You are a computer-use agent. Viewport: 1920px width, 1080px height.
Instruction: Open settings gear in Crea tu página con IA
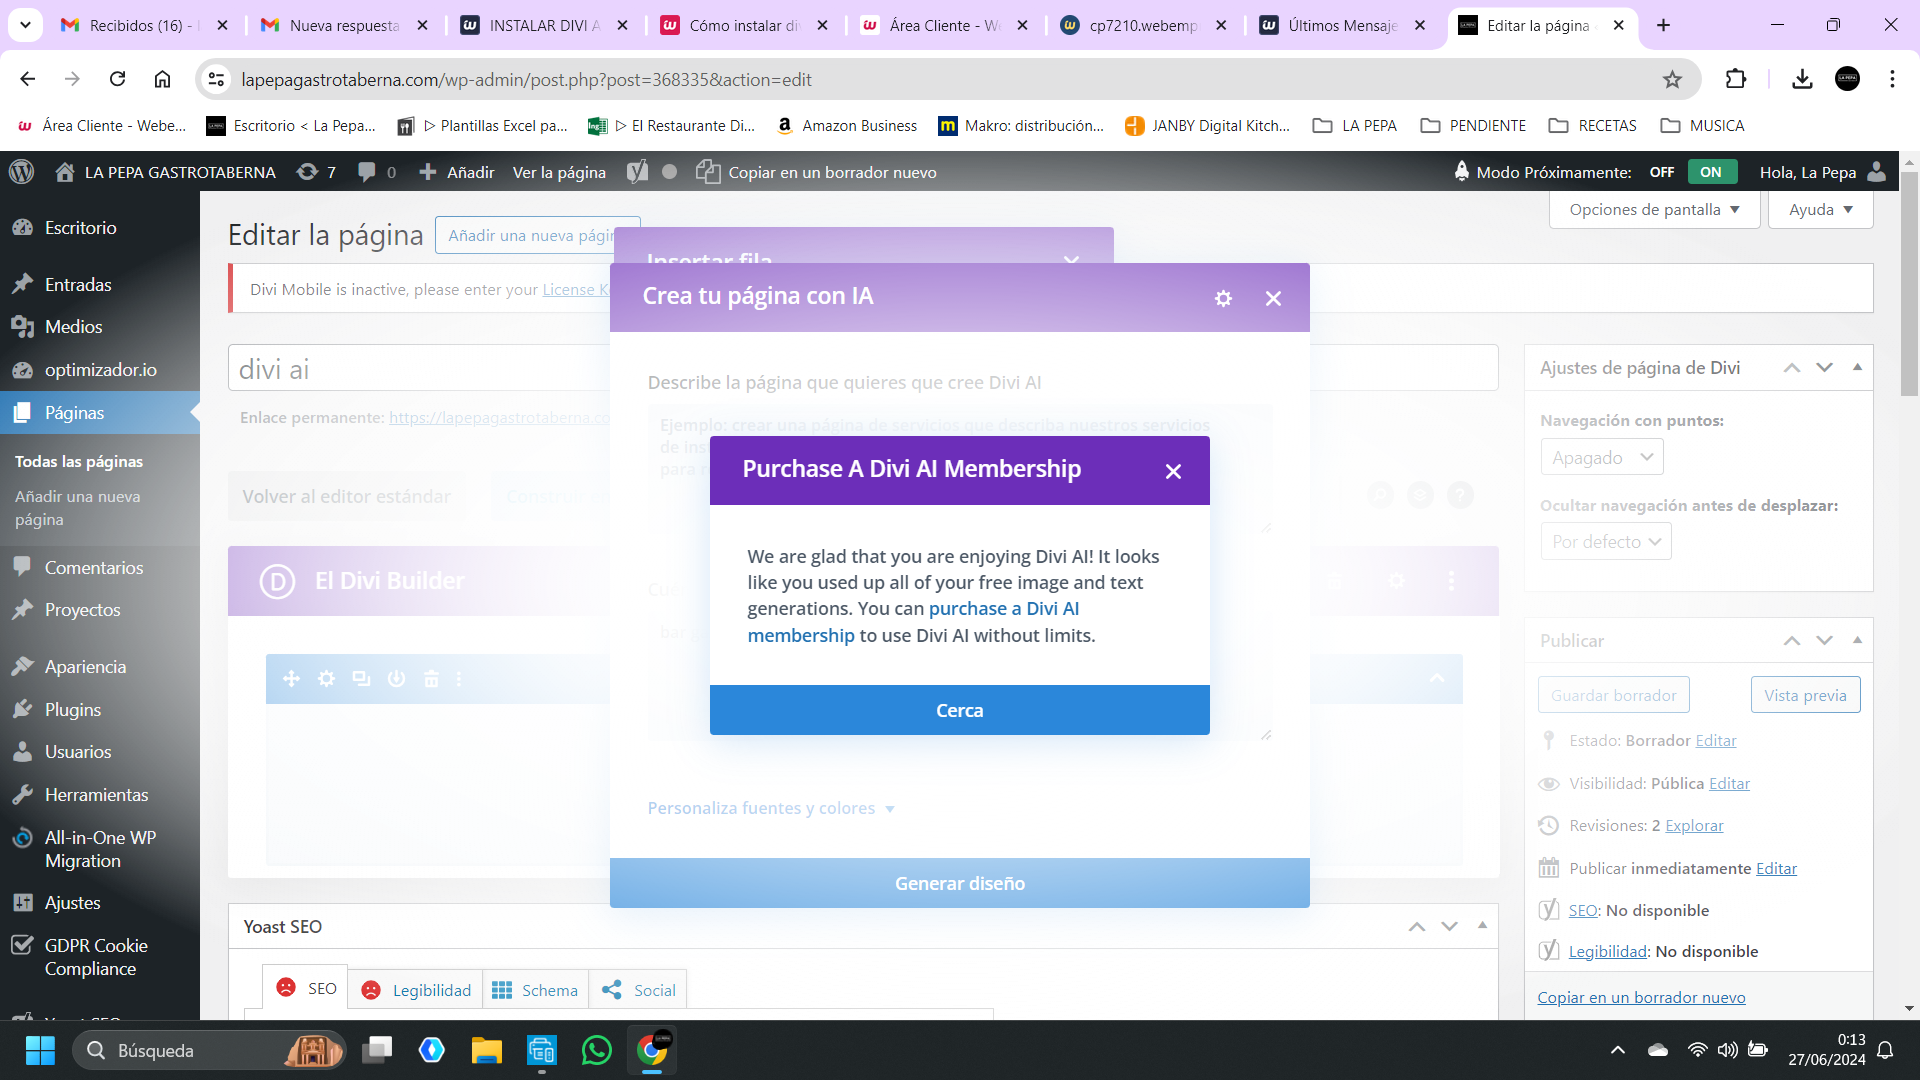1223,298
